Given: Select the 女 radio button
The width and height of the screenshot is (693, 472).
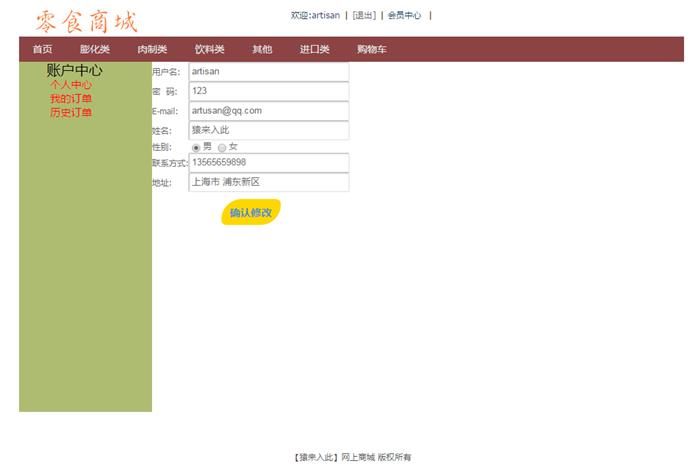Looking at the screenshot, I should pyautogui.click(x=222, y=148).
